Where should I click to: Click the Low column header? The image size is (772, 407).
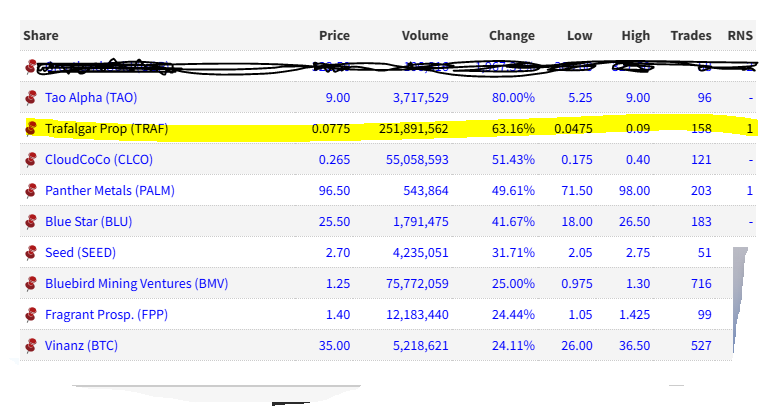point(579,35)
